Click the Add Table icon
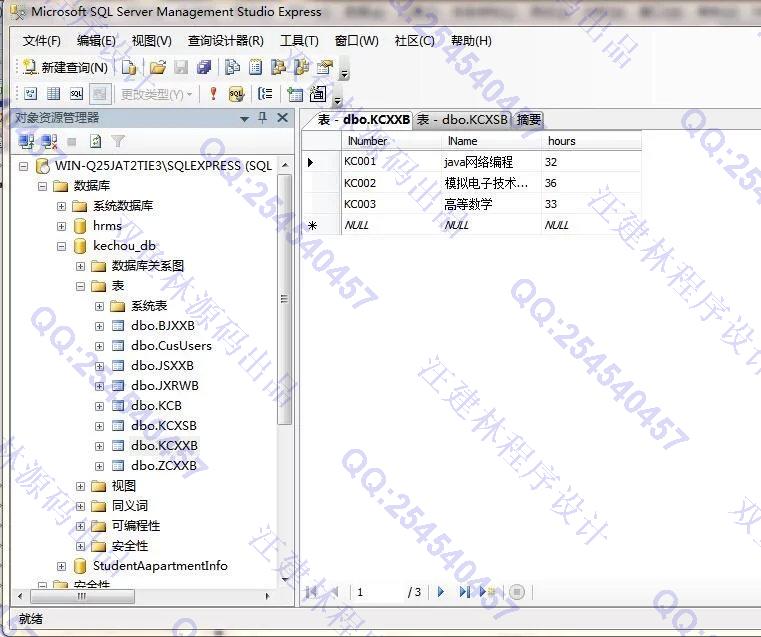The height and width of the screenshot is (637, 761). click(295, 94)
